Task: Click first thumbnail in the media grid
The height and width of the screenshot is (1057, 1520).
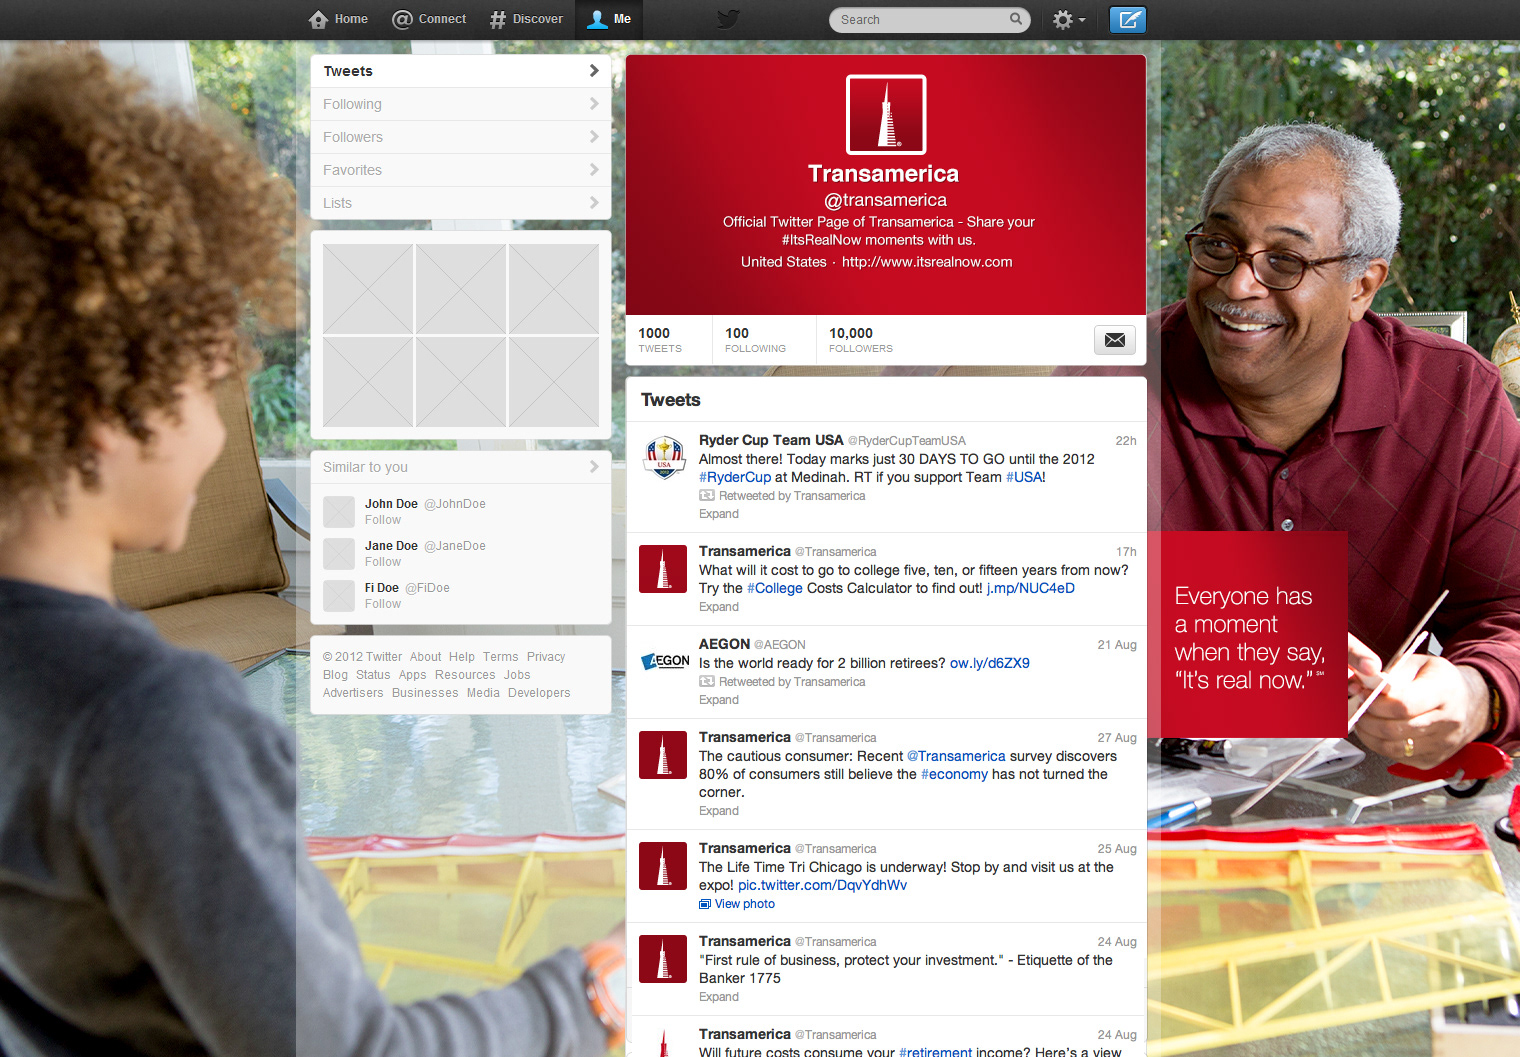Action: [x=368, y=289]
